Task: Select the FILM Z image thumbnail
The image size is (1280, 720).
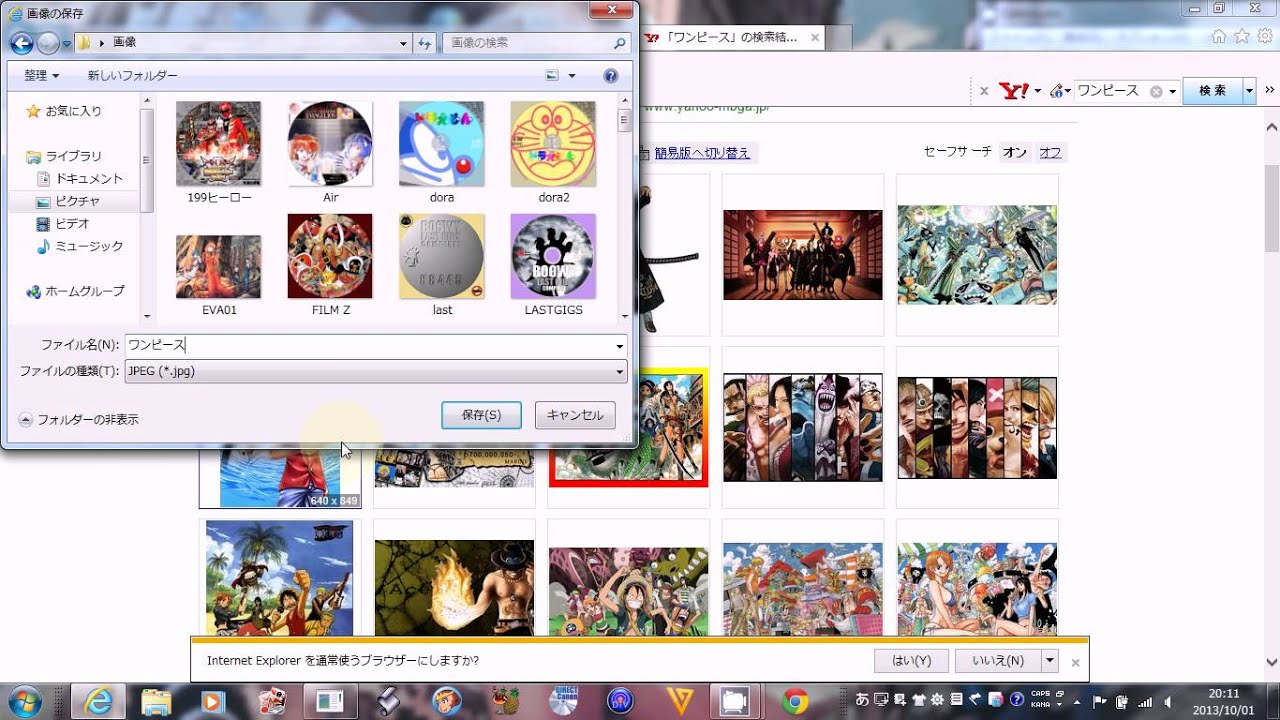Action: 330,265
